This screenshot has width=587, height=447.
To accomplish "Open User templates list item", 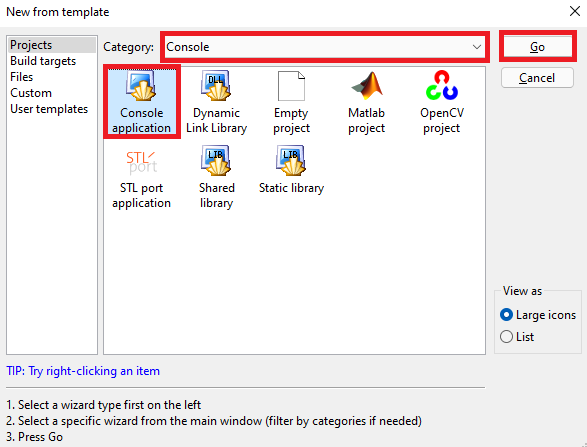I will pyautogui.click(x=52, y=109).
